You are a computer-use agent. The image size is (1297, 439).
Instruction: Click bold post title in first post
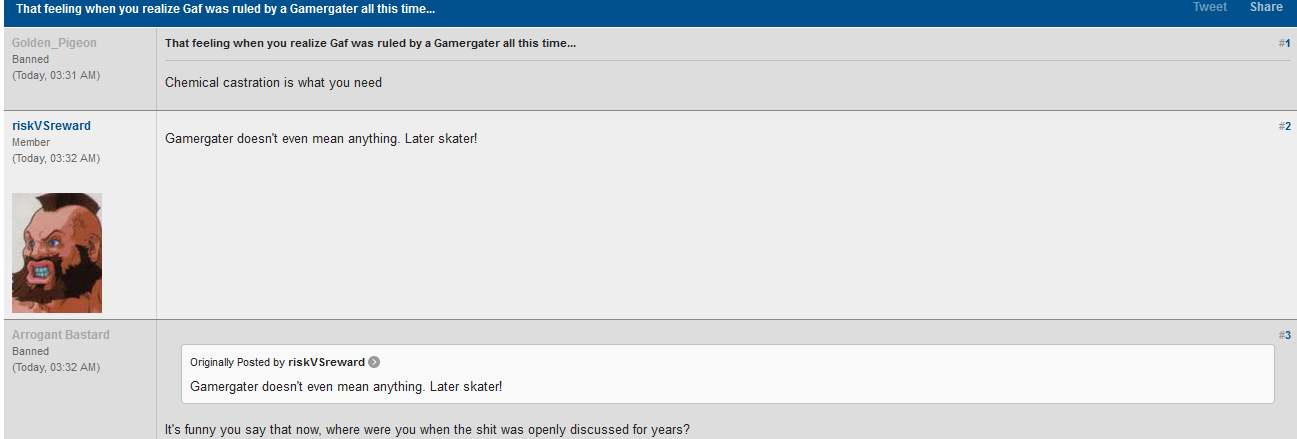[x=370, y=43]
